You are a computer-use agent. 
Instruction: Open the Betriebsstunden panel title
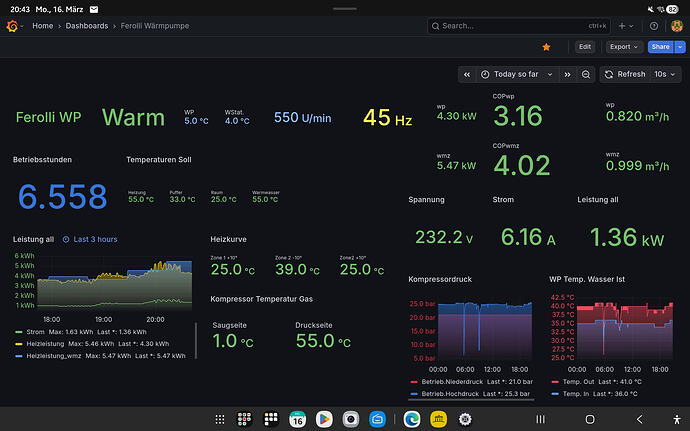pyautogui.click(x=42, y=160)
